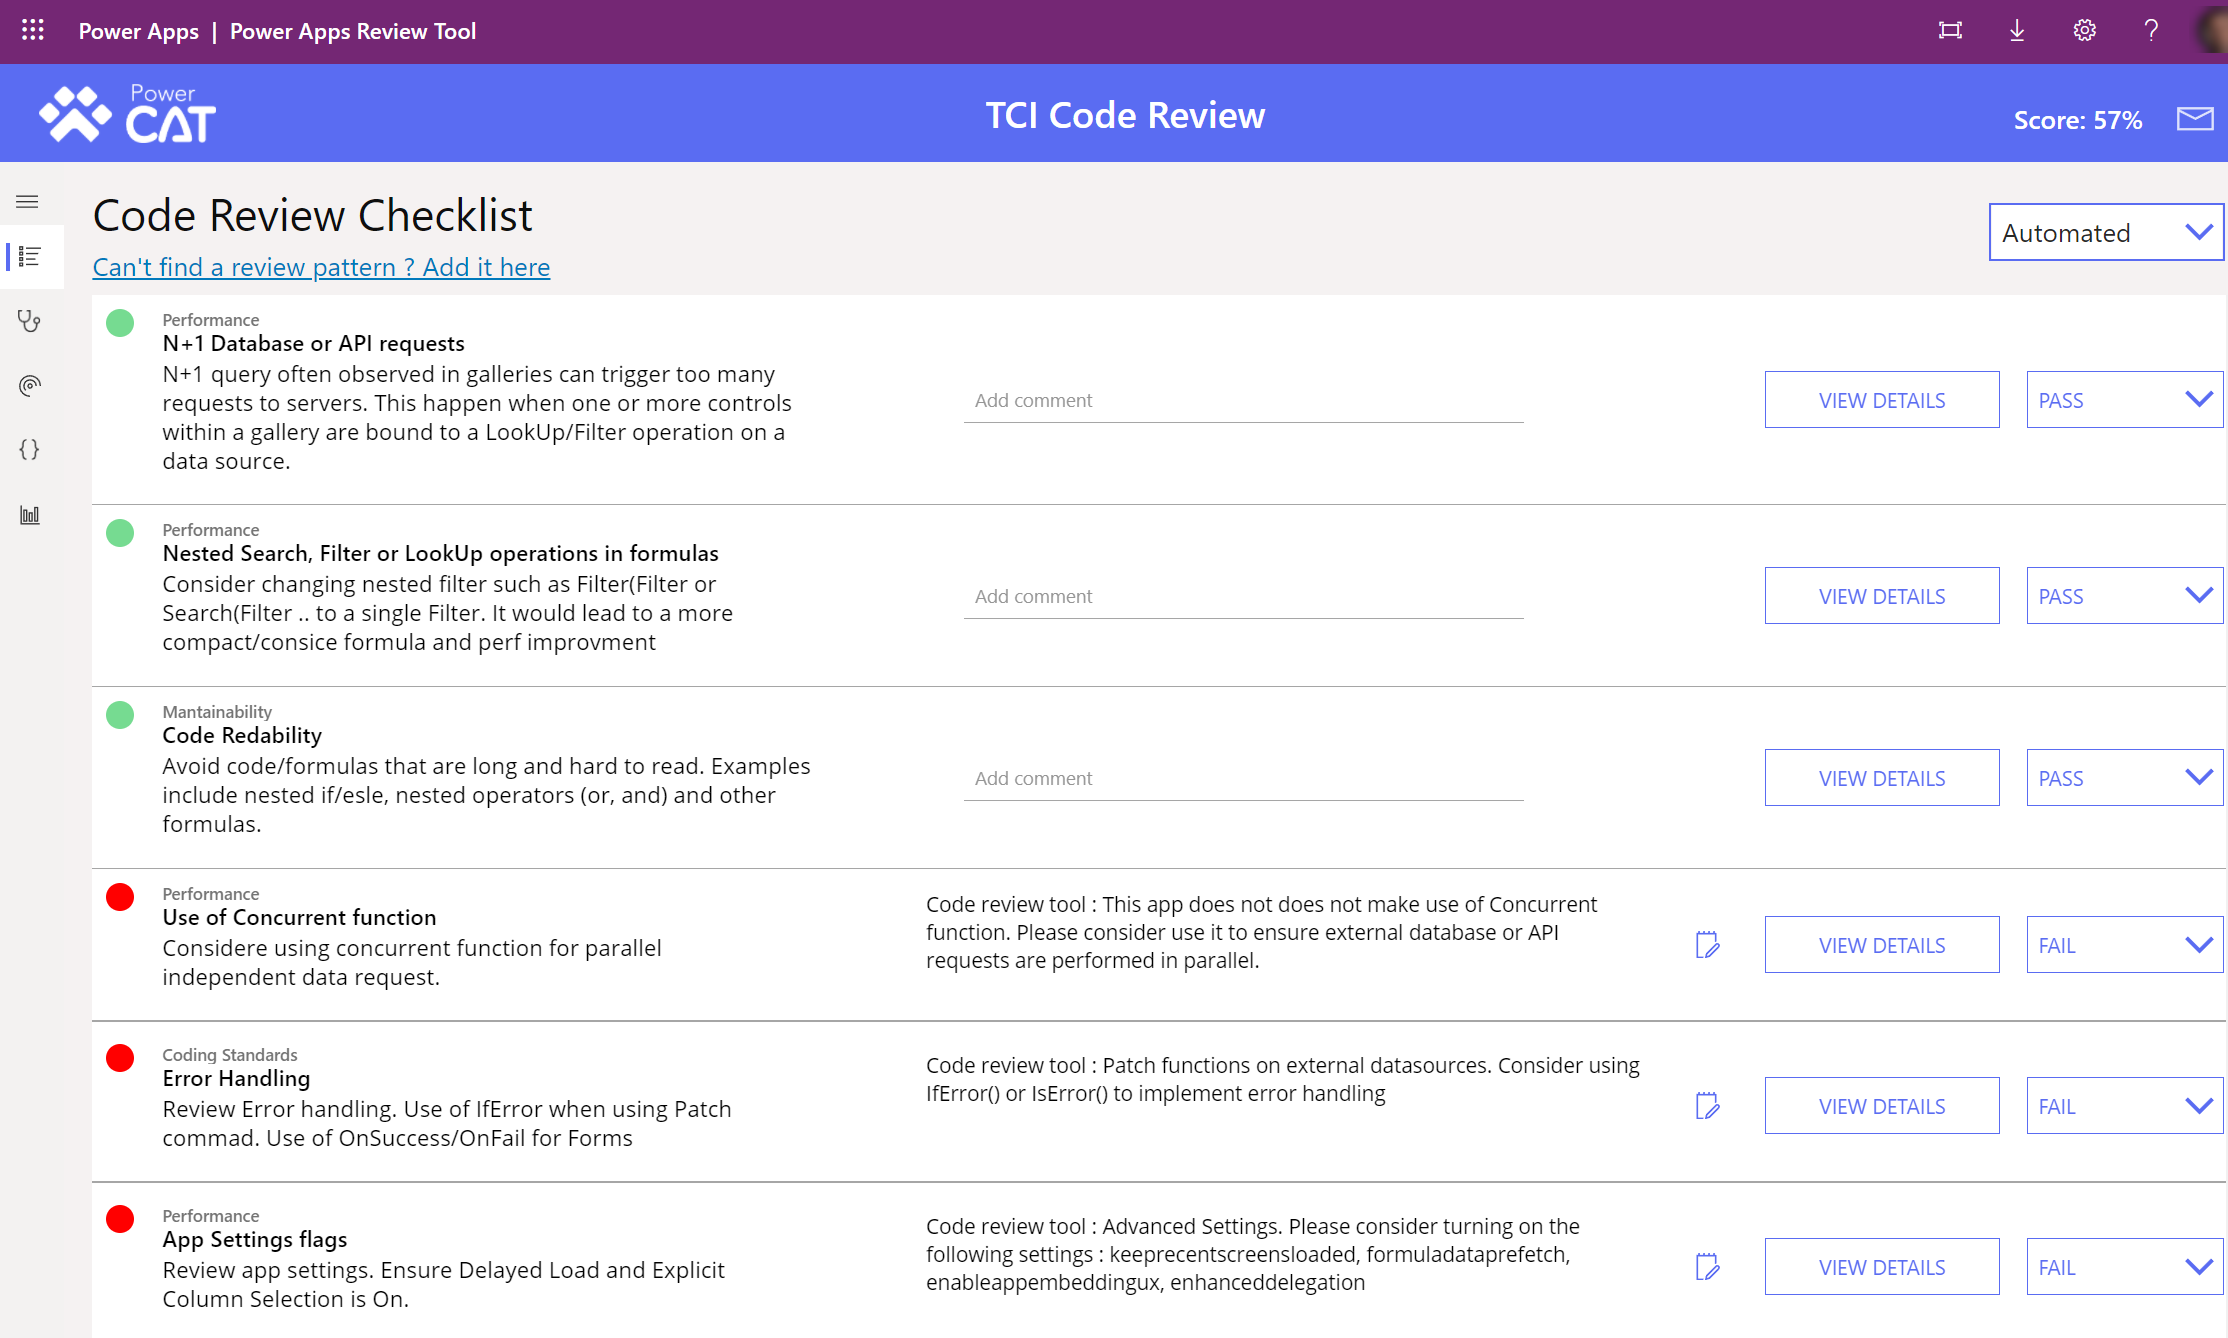This screenshot has width=2228, height=1338.
Task: Click Add comment field for Nested Search row
Action: pyautogui.click(x=1243, y=596)
